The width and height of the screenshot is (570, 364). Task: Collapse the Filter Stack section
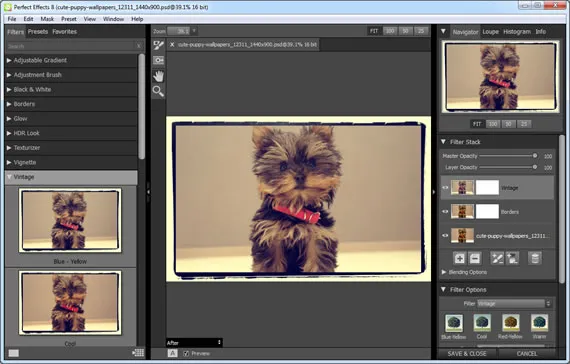coord(443,141)
